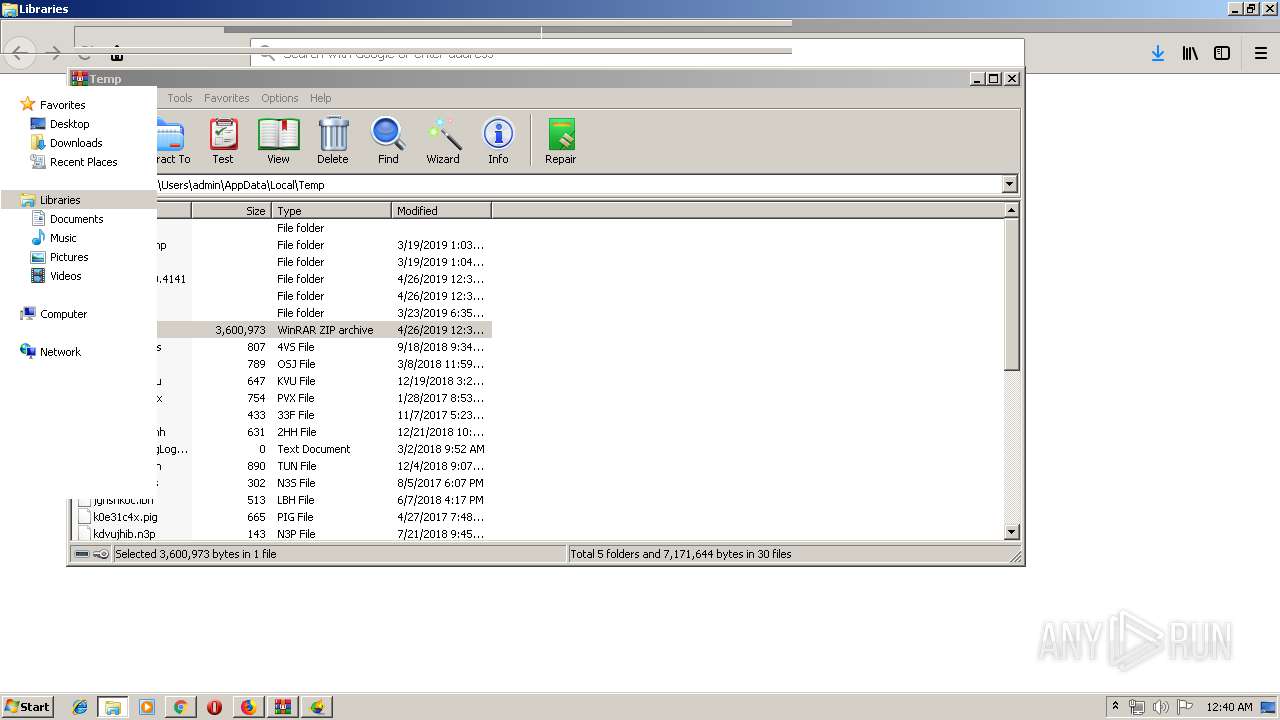The width and height of the screenshot is (1280, 720).
Task: Open Chrome from the taskbar
Action: [x=181, y=707]
